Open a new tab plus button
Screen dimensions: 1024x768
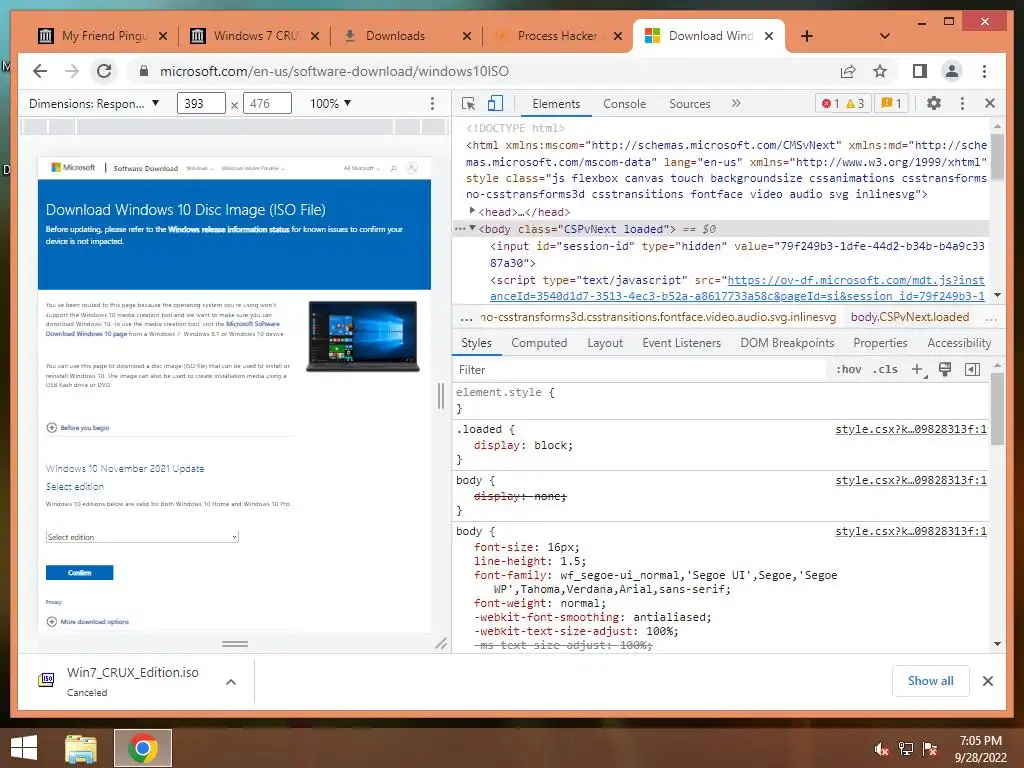[807, 36]
